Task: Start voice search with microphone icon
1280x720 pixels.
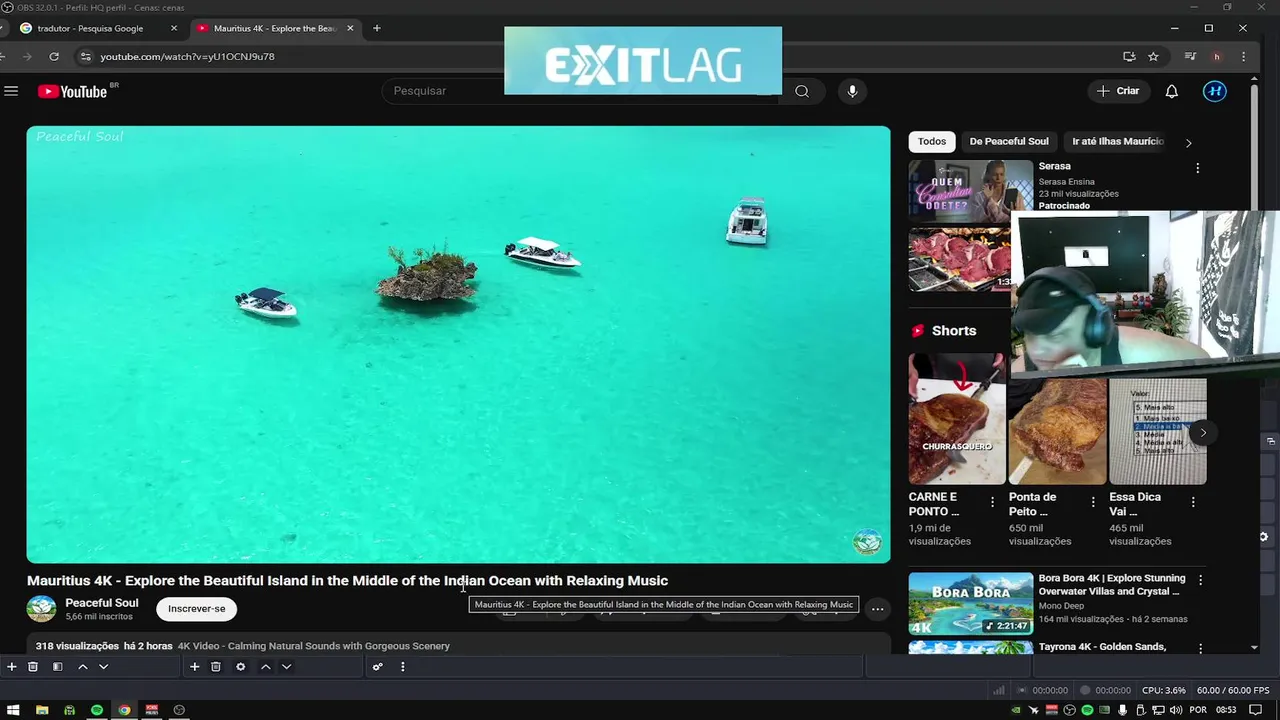Action: coord(852,91)
